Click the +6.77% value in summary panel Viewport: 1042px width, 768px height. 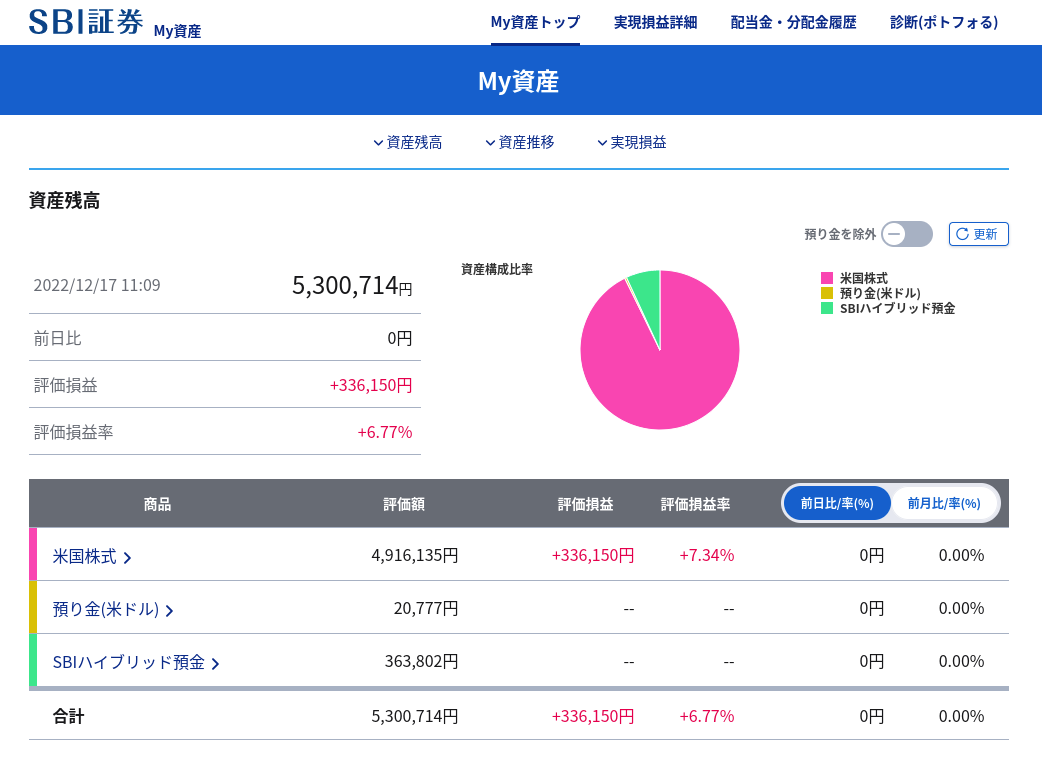(385, 432)
